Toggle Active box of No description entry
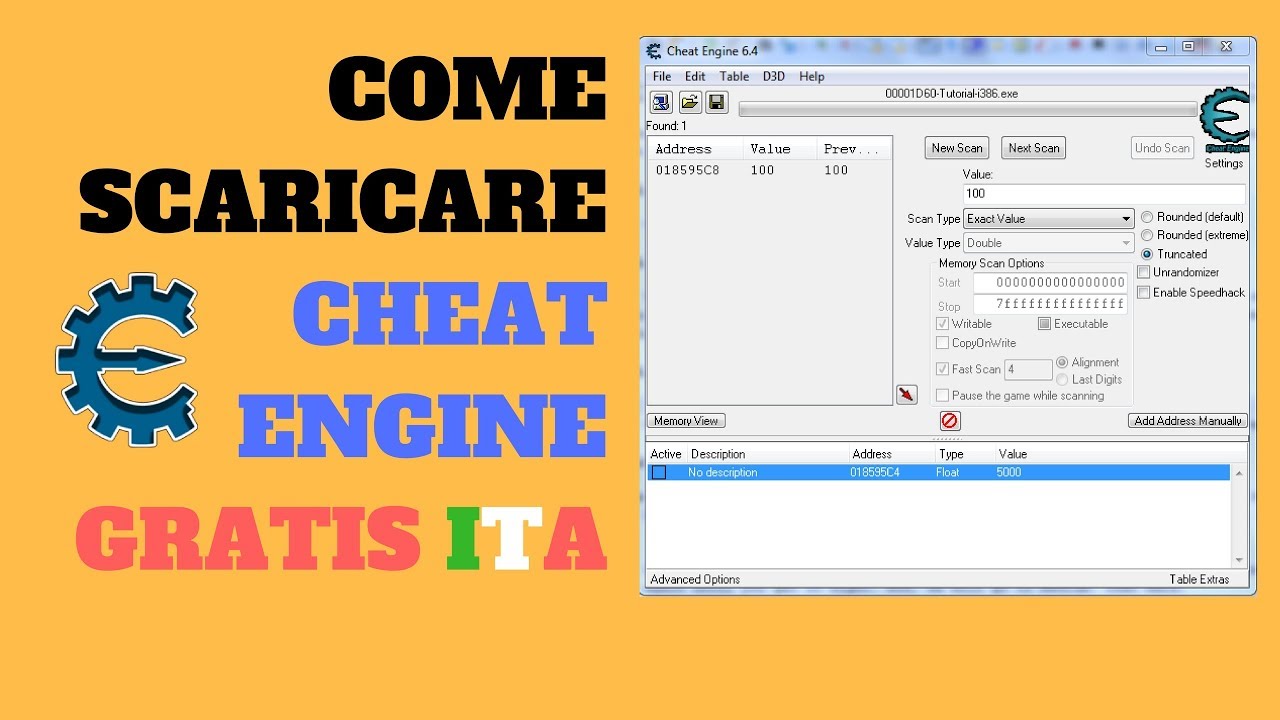Viewport: 1280px width, 720px height. pos(659,472)
